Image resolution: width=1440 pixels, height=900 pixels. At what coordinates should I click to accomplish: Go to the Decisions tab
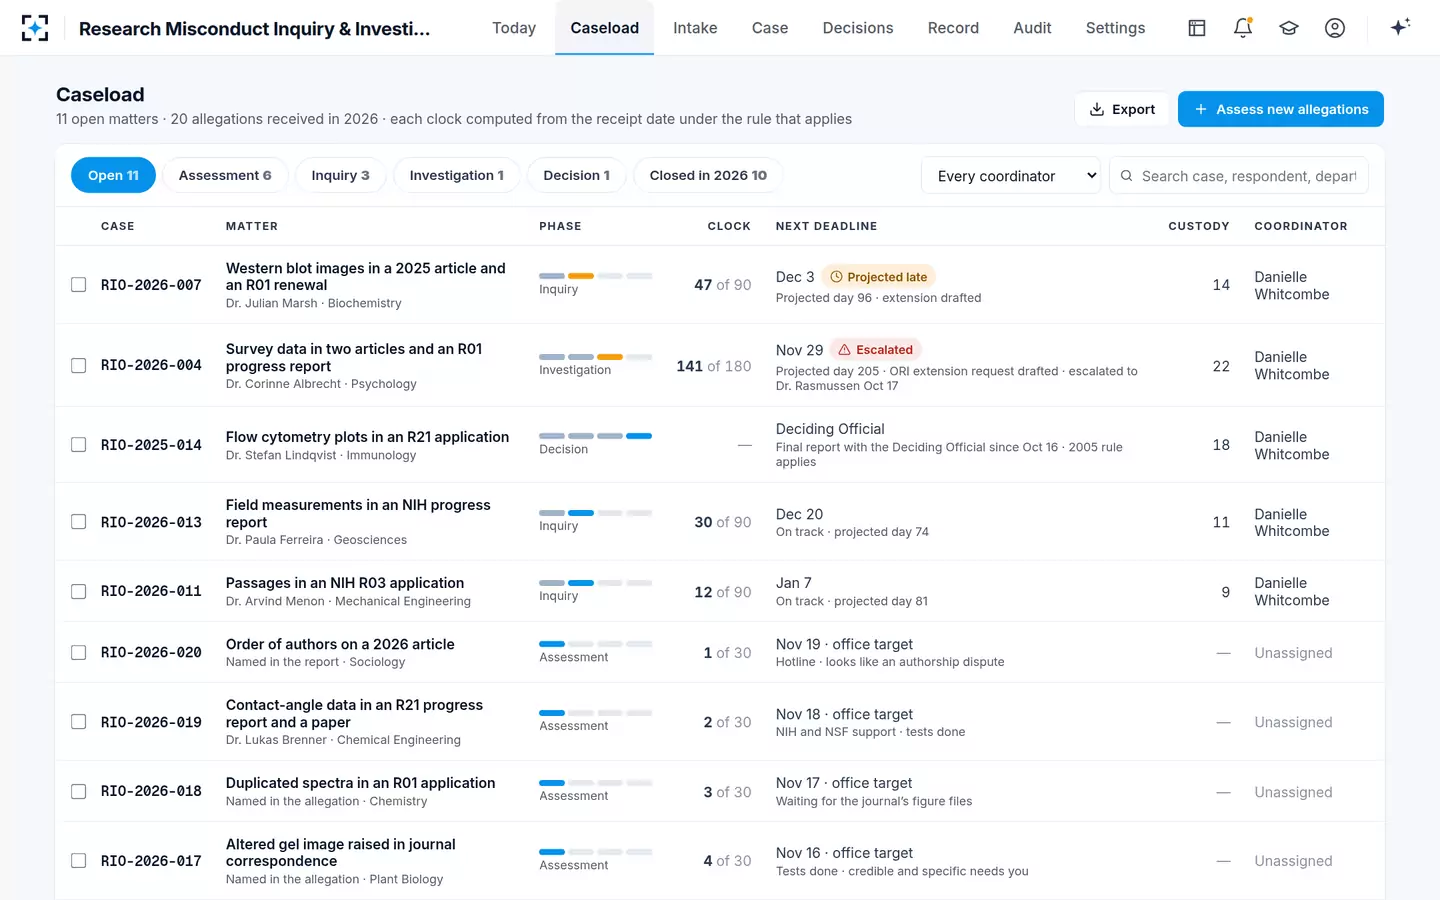(858, 28)
